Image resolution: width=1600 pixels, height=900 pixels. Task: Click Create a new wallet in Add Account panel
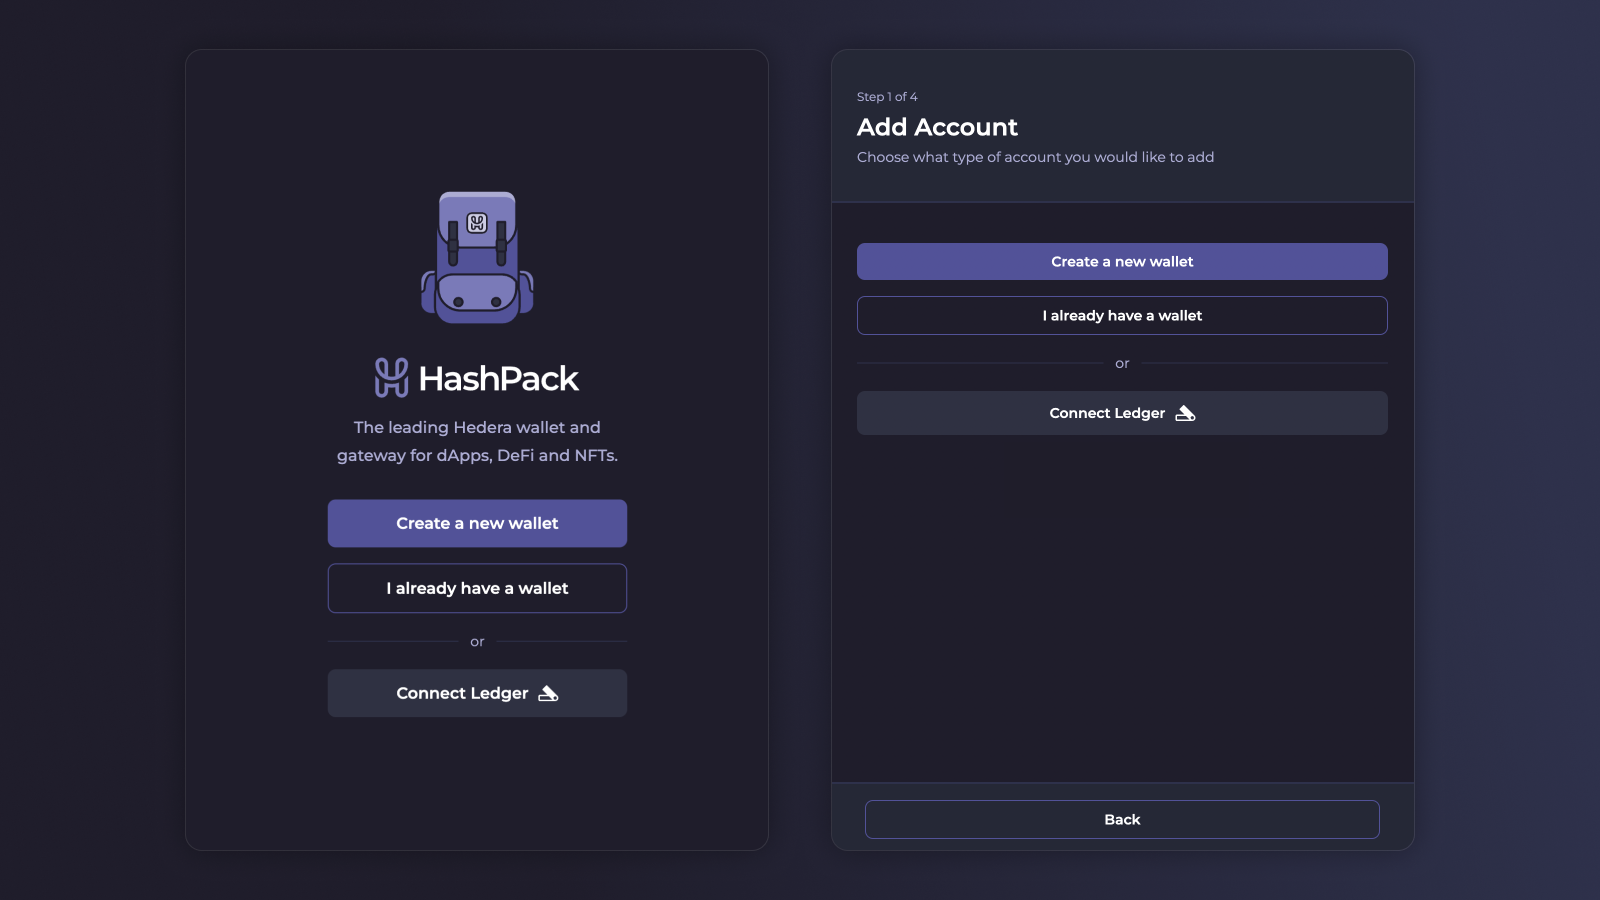coord(1122,261)
